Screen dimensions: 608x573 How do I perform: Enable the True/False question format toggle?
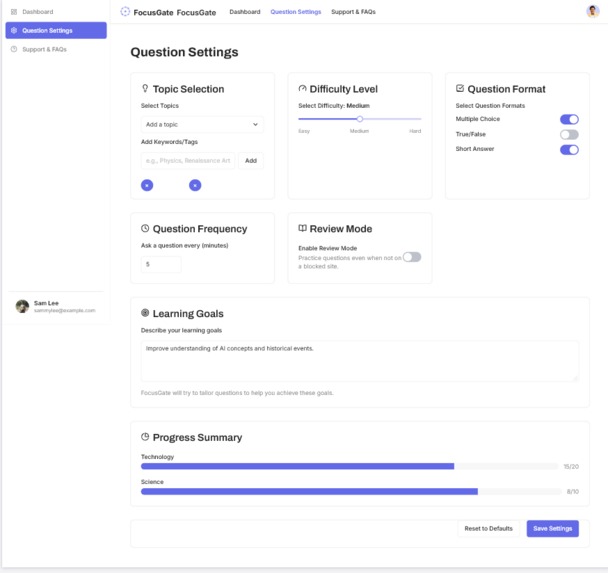569,135
